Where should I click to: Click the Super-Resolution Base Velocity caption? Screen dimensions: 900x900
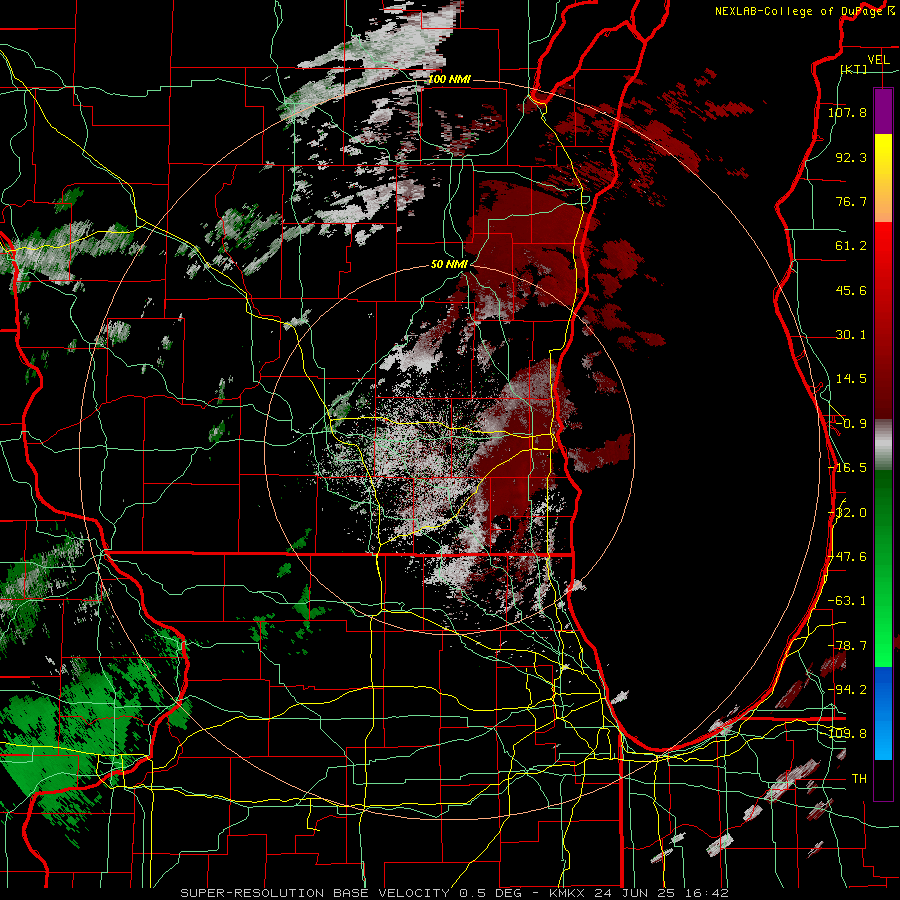pos(453,893)
